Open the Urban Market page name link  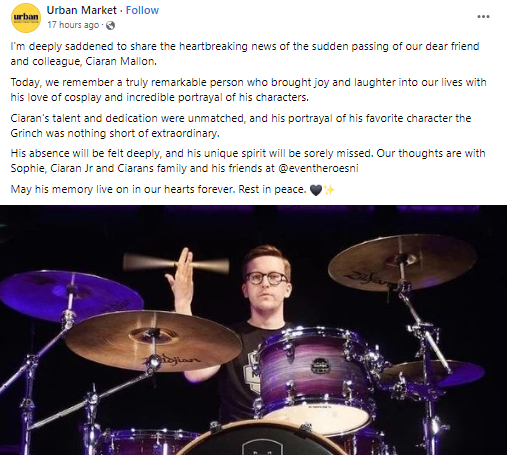point(82,10)
